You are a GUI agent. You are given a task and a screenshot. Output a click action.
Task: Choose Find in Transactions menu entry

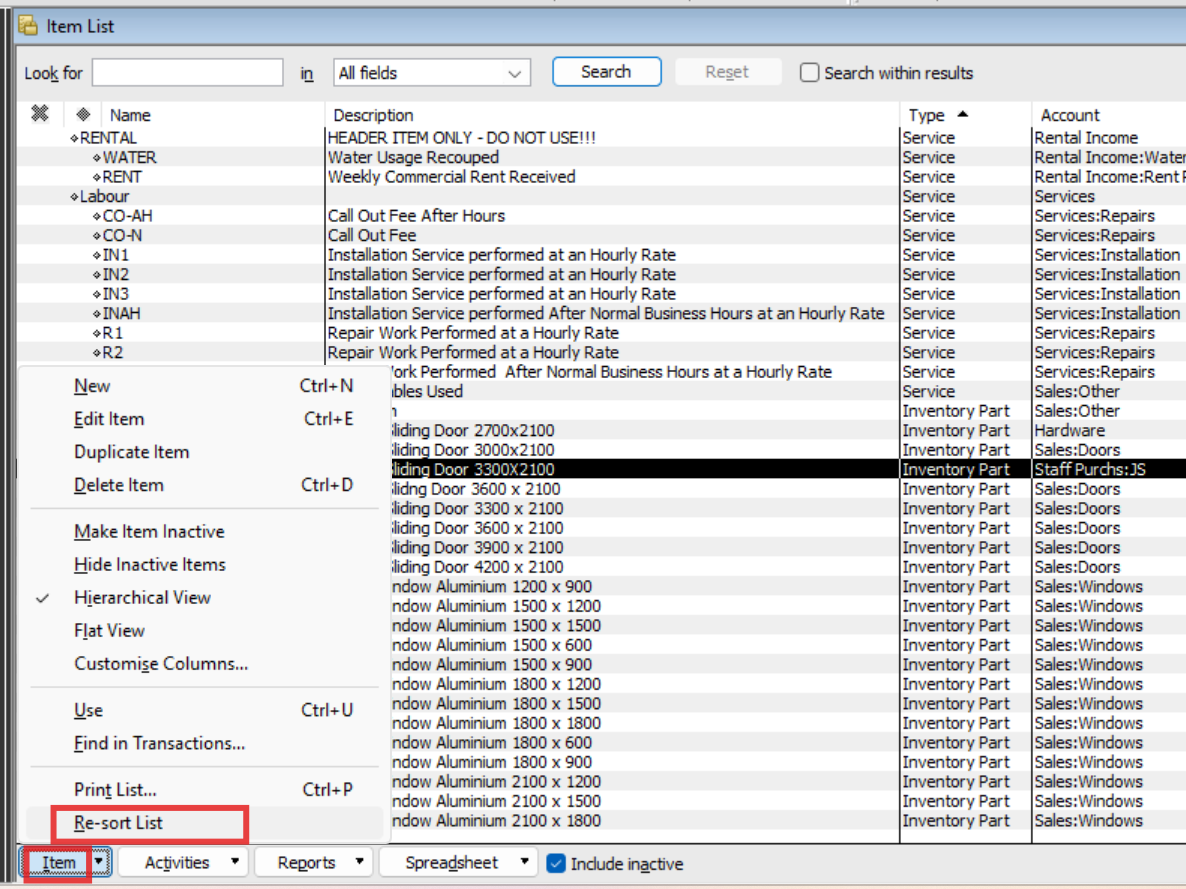204,744
